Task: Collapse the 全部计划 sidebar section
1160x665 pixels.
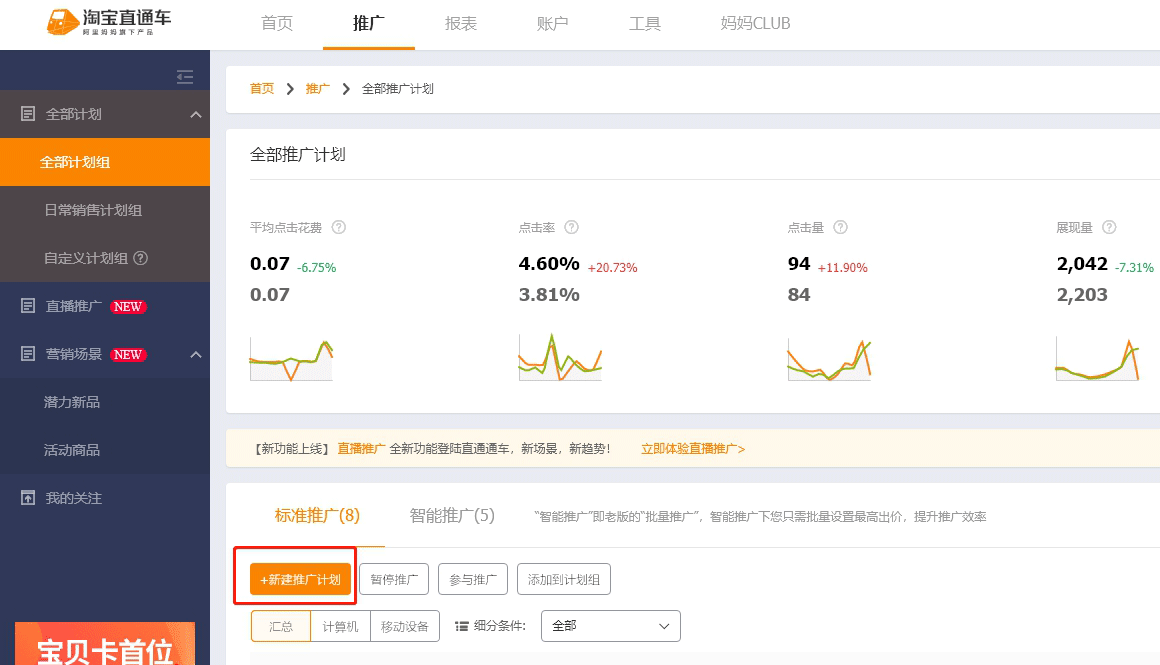Action: 196,114
